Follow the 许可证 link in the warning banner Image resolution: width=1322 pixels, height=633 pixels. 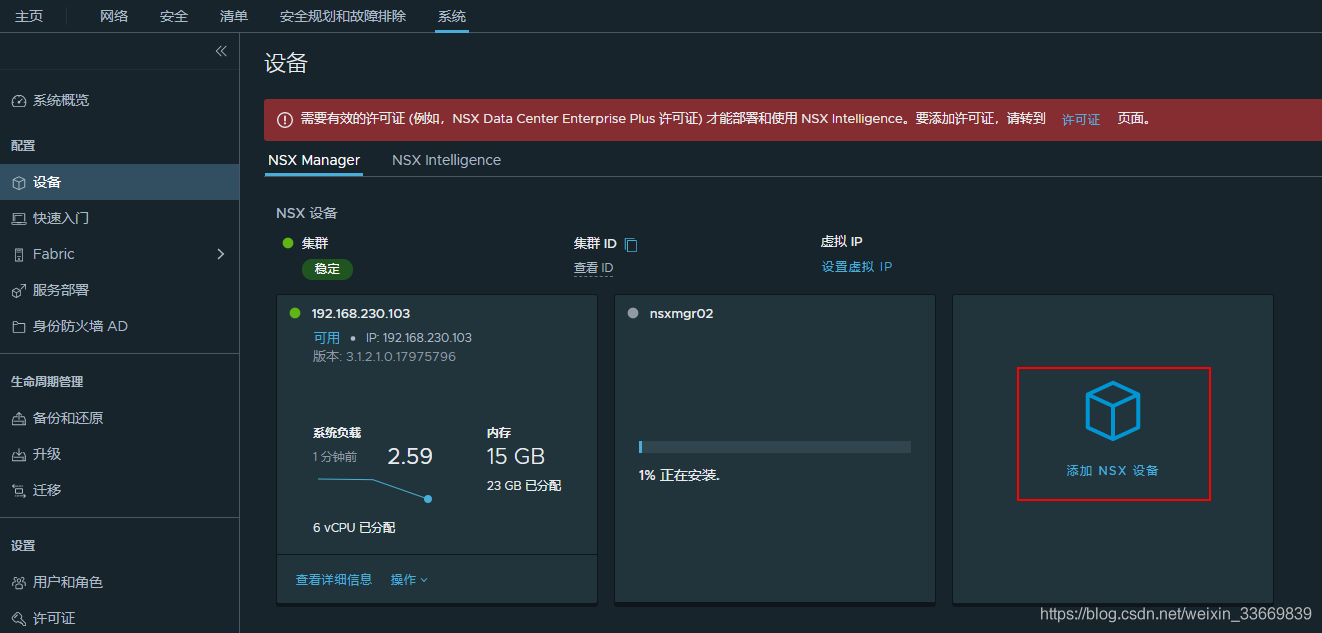[x=1081, y=119]
